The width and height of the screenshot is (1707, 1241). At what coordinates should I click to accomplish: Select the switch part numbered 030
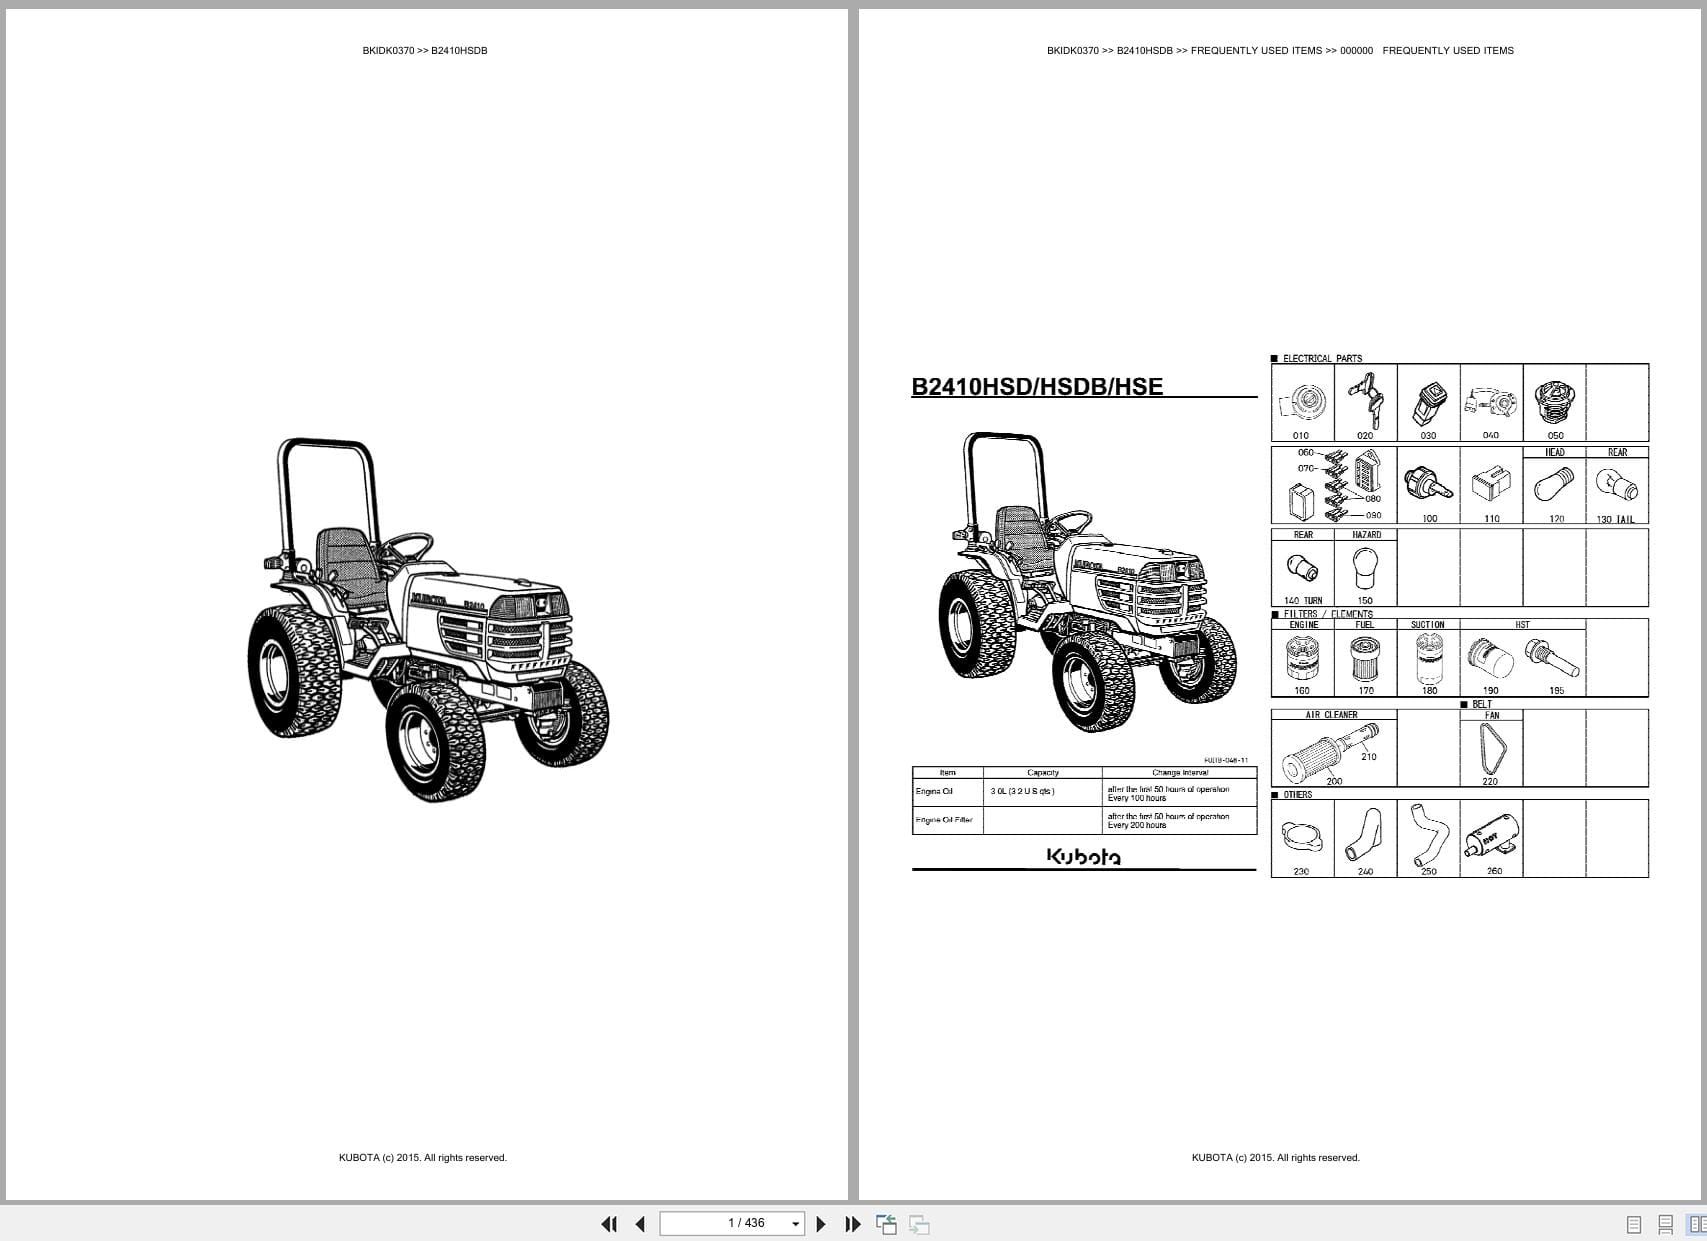(x=1428, y=403)
